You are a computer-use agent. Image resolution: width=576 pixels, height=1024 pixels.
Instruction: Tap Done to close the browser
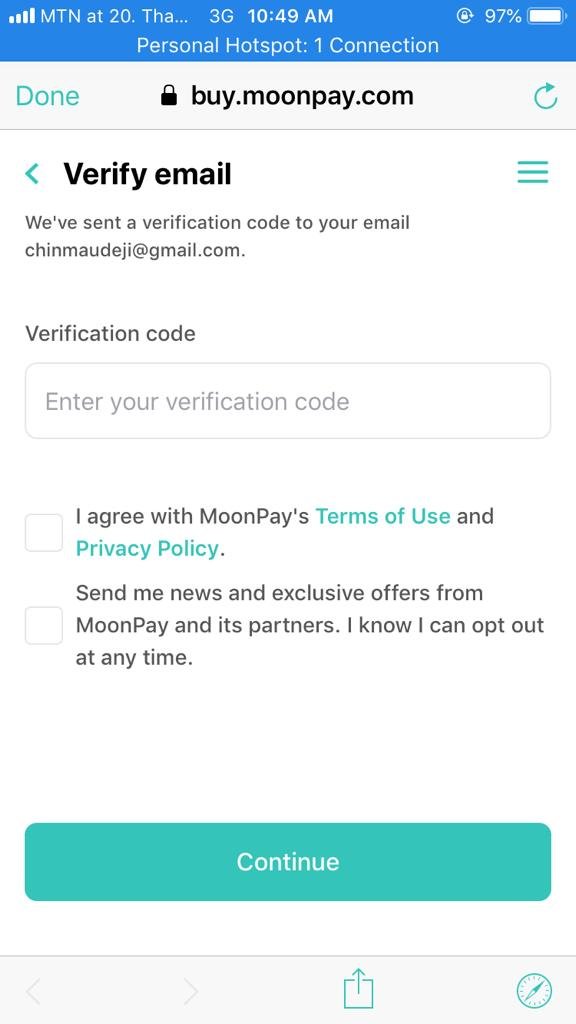click(x=48, y=96)
